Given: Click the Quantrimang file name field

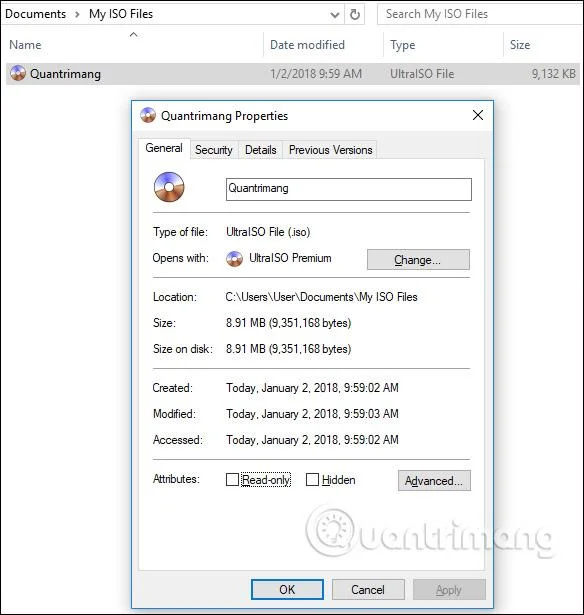Looking at the screenshot, I should (349, 189).
